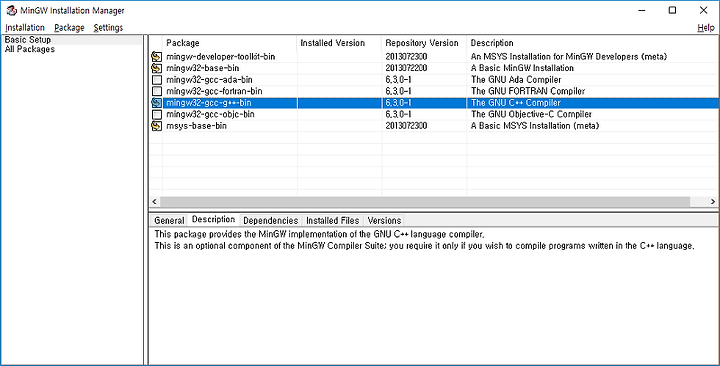Sort by Repository Version column header
The image size is (720, 366).
[424, 43]
